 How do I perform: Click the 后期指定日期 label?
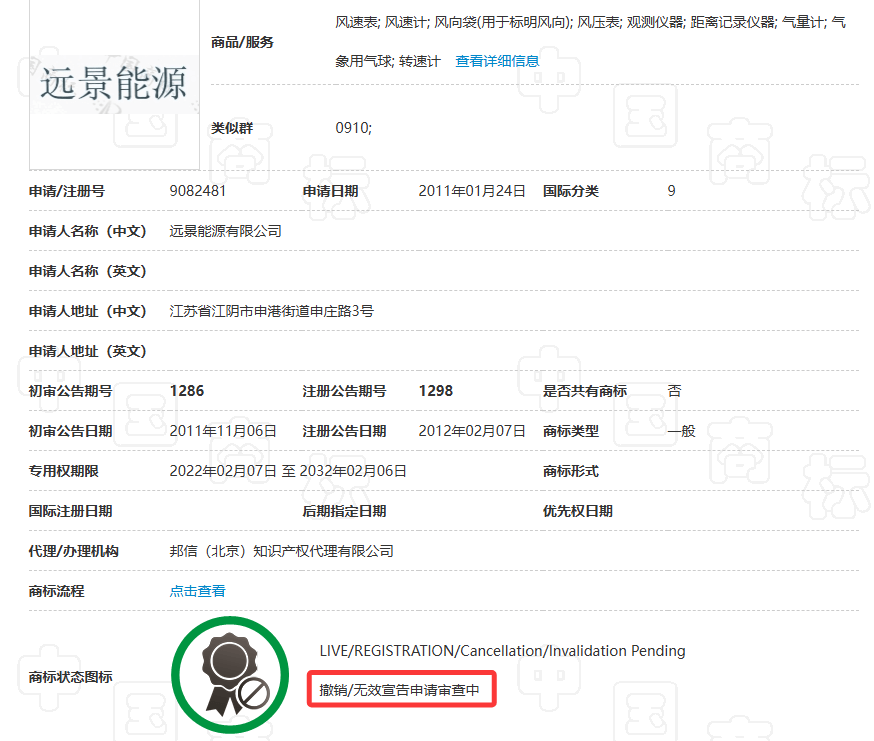click(344, 511)
